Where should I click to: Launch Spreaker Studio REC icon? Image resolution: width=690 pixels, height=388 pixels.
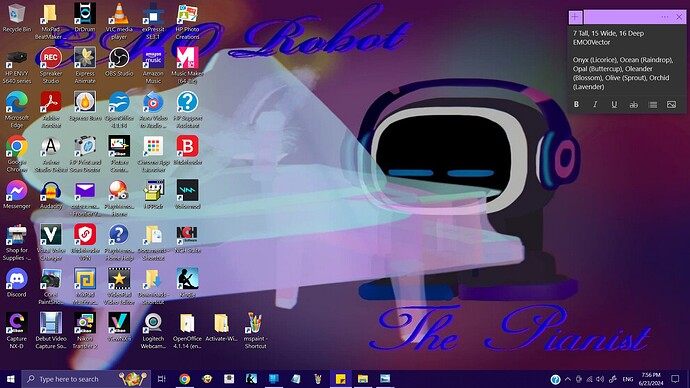51,65
